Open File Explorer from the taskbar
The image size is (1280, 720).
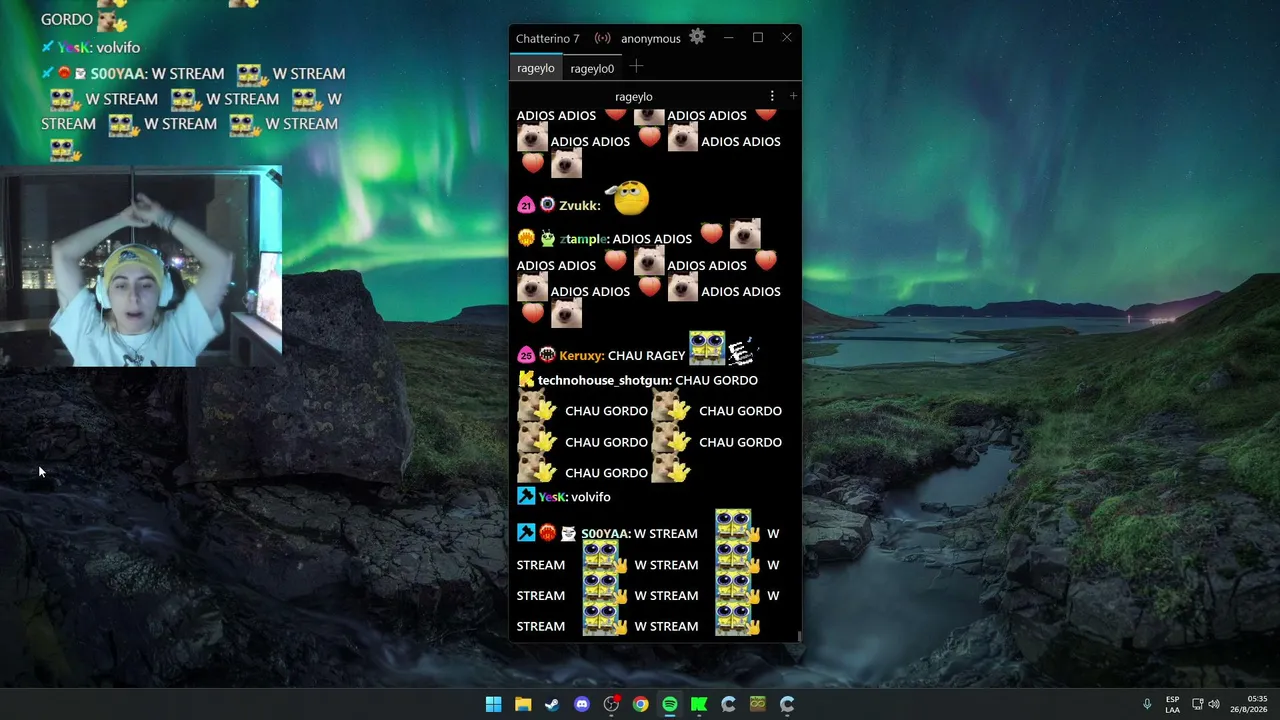523,705
